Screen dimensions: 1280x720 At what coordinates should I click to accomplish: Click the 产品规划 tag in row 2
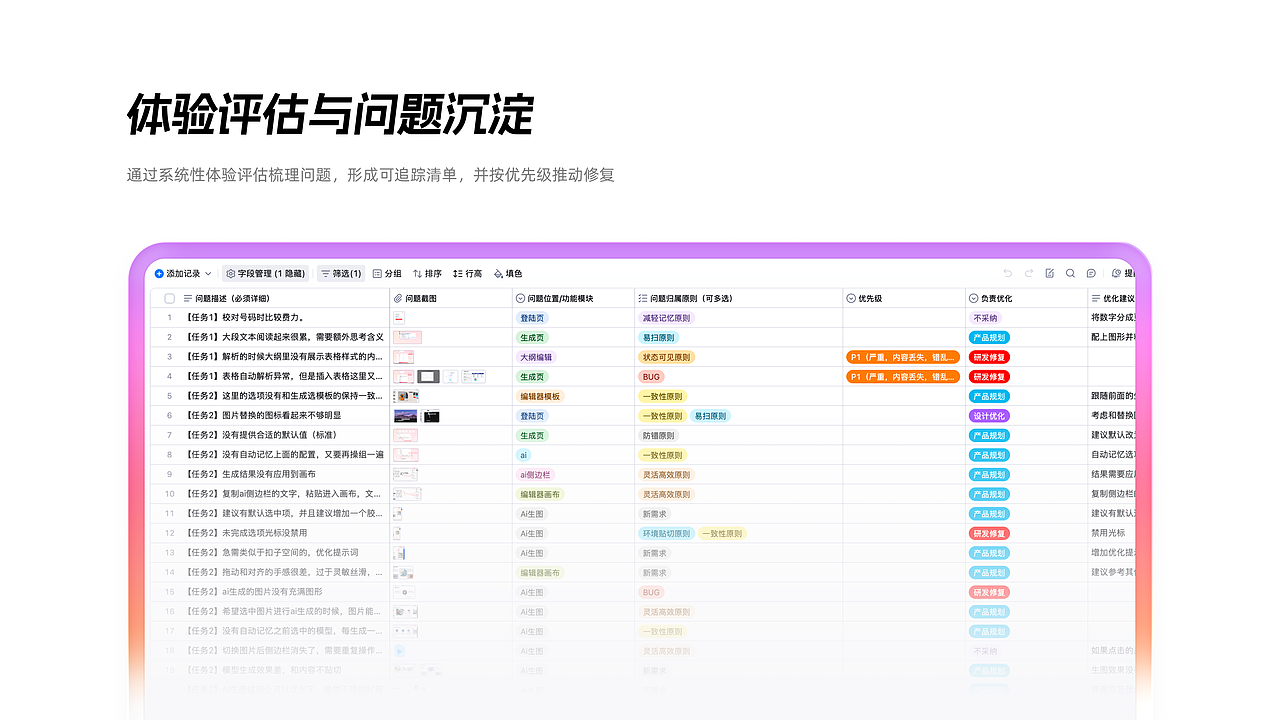point(990,337)
